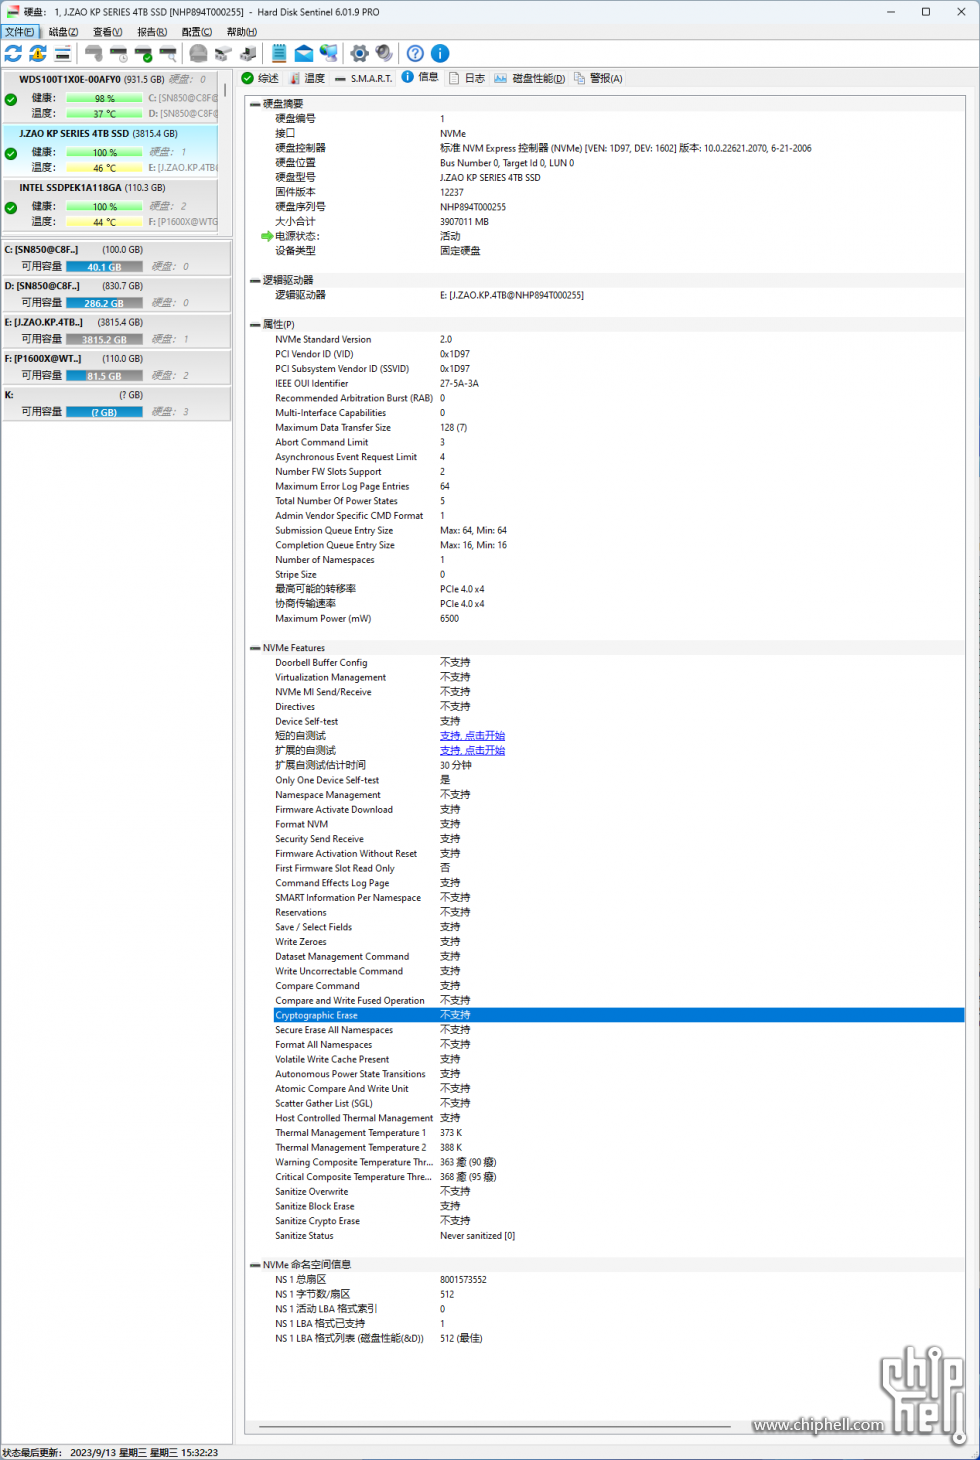Collapse the NVMe 命名空间信息 section

click(255, 1265)
